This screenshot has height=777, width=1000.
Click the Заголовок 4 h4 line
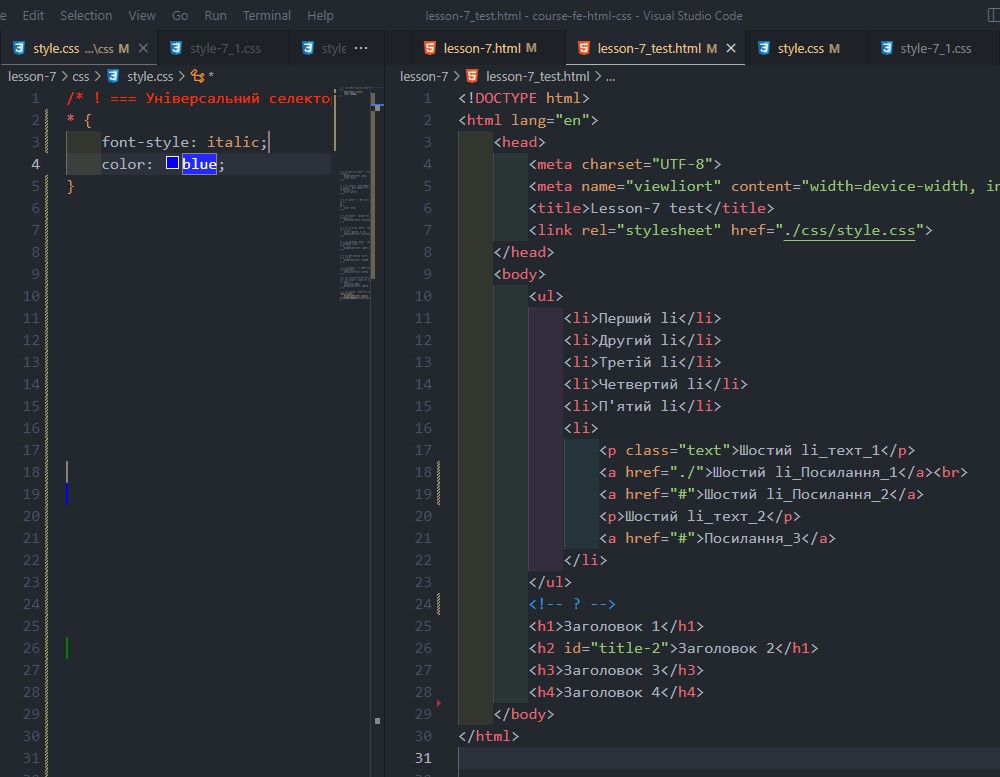(616, 692)
